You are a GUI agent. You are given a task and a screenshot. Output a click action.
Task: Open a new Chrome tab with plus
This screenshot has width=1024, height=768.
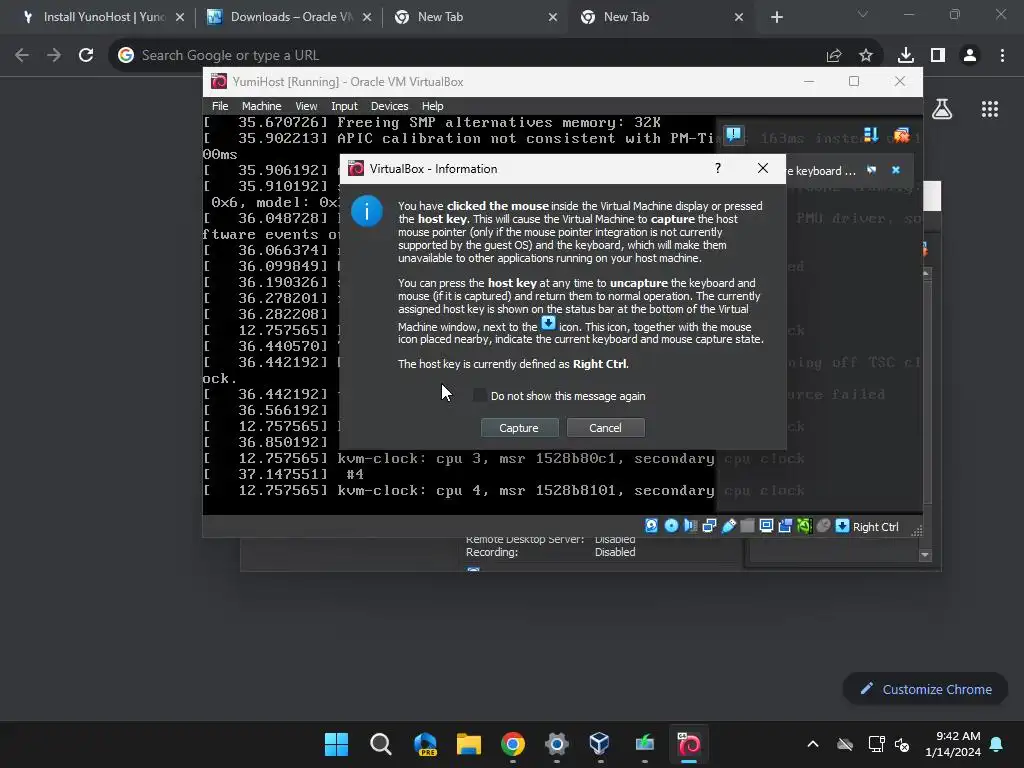[776, 17]
